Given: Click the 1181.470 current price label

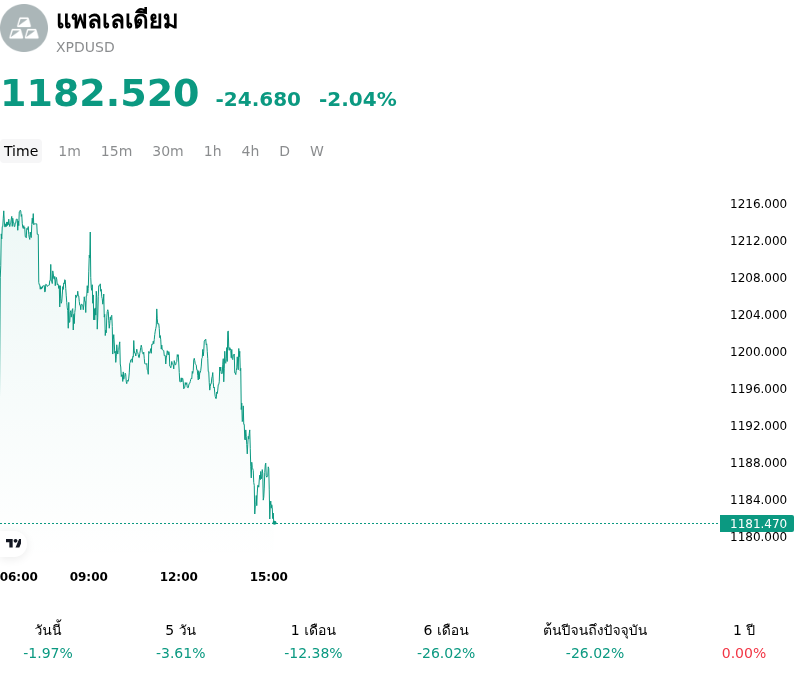Looking at the screenshot, I should coord(757,524).
